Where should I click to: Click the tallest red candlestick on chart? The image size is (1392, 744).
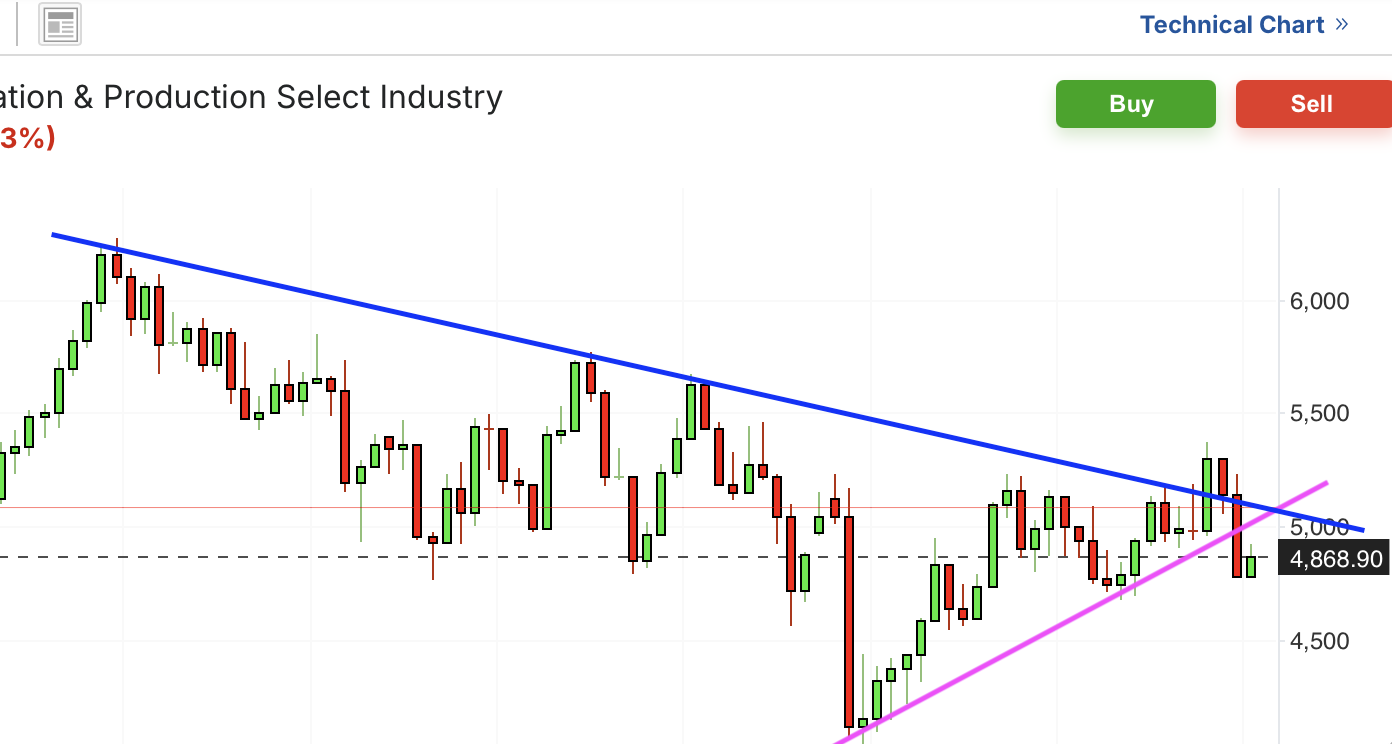tap(849, 620)
